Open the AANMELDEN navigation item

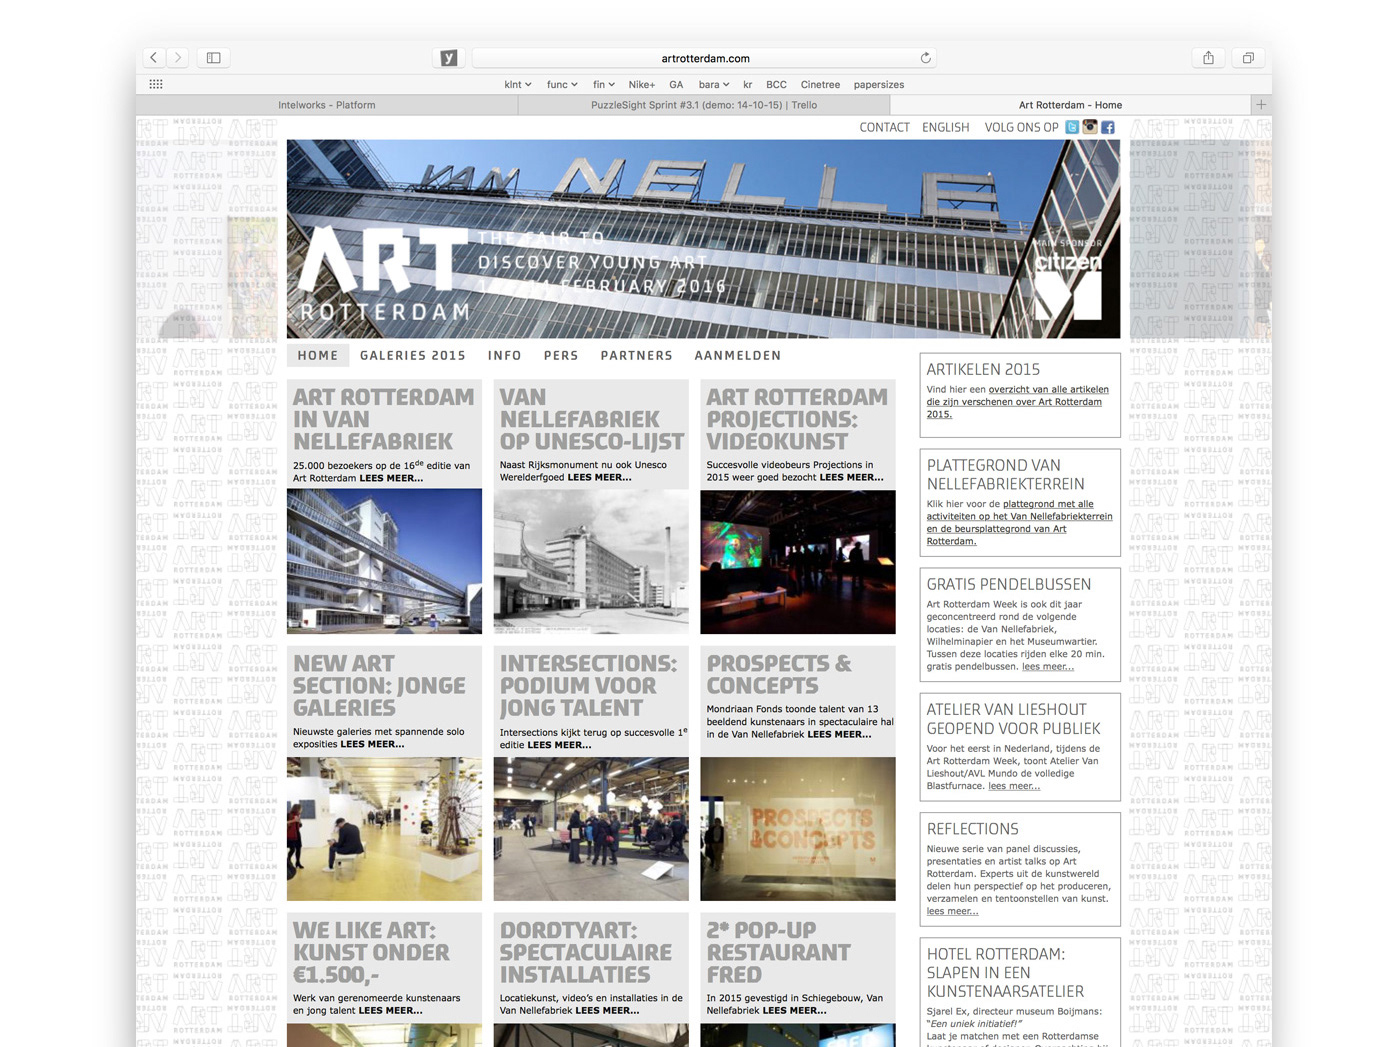coord(738,355)
